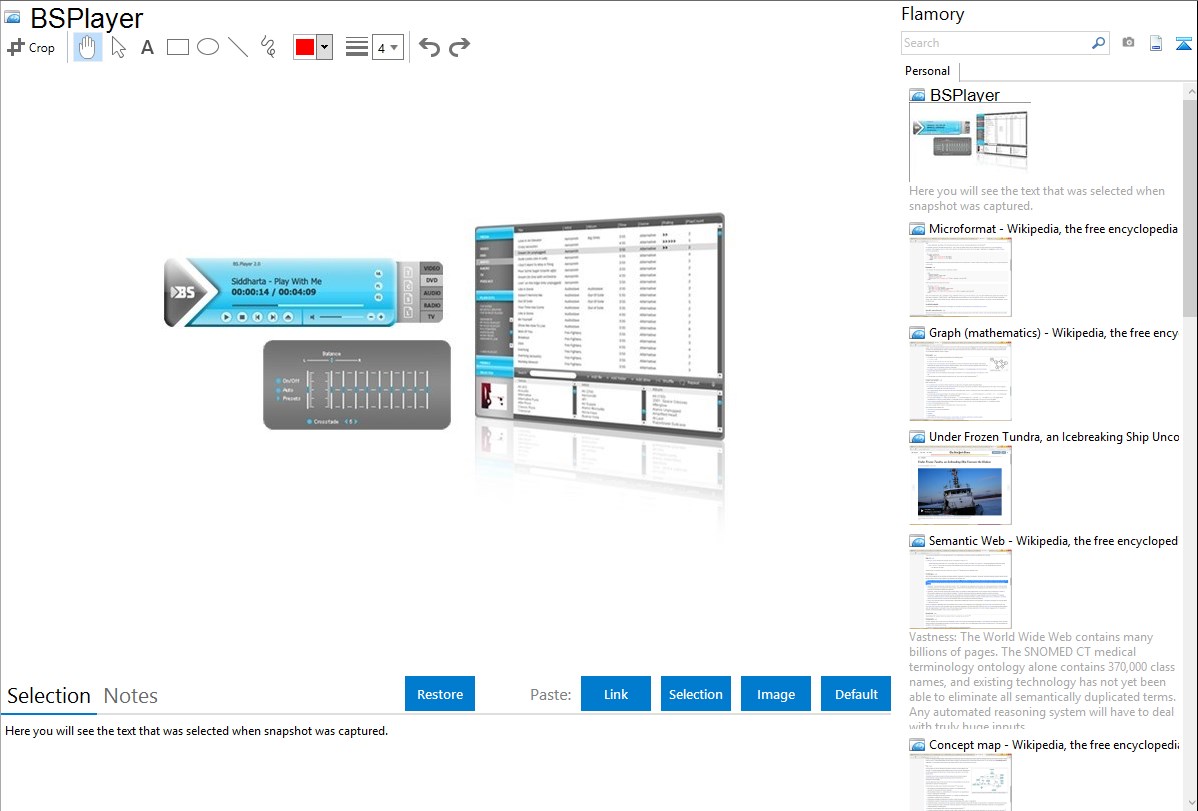Click the icon beside Microformat title

[x=918, y=229]
